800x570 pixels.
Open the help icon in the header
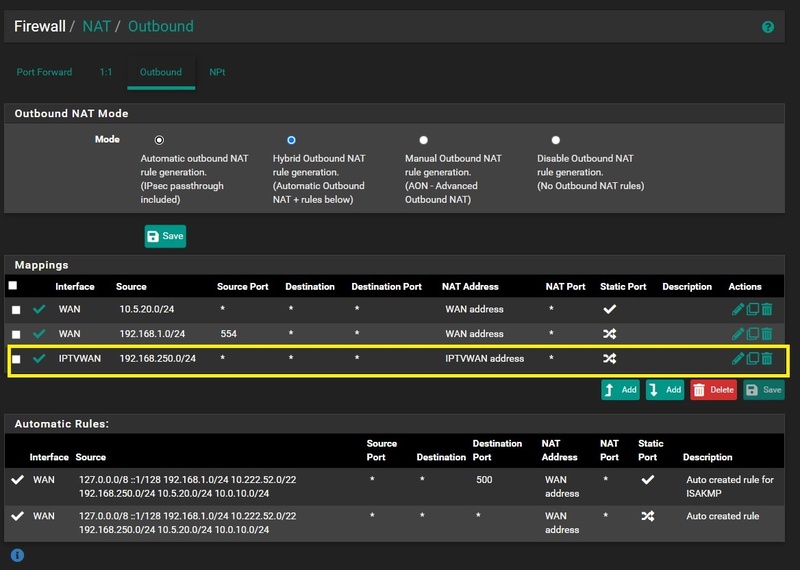tap(767, 27)
